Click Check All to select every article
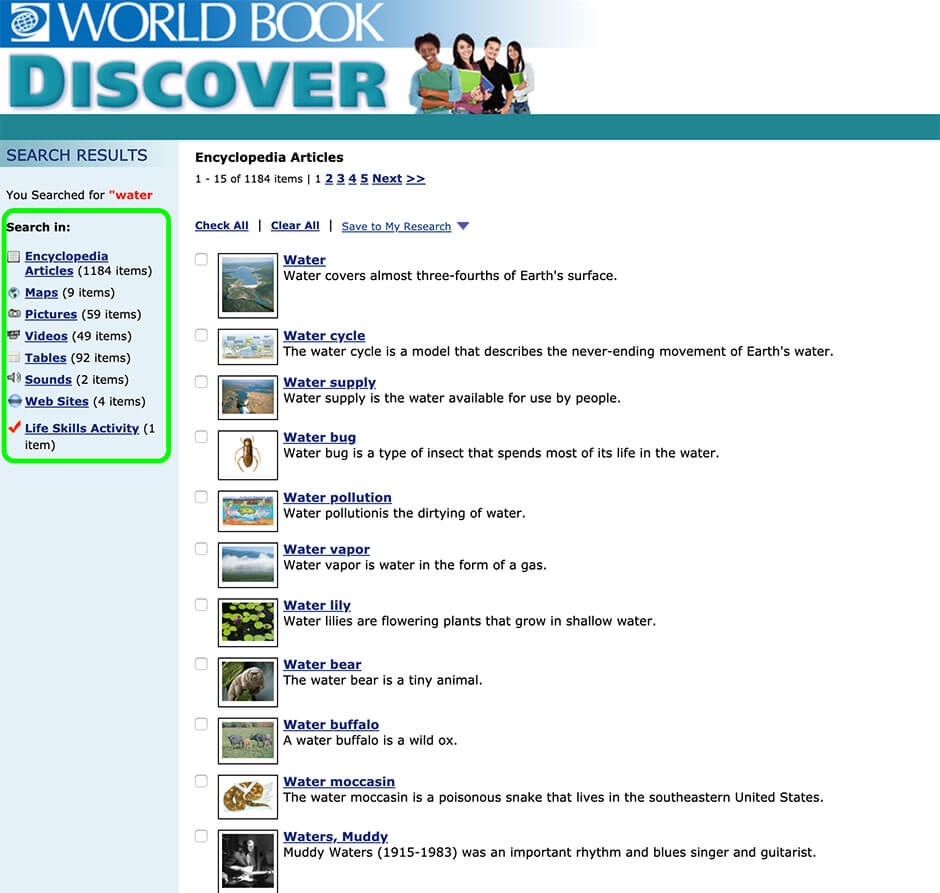The width and height of the screenshot is (940, 893). 221,226
